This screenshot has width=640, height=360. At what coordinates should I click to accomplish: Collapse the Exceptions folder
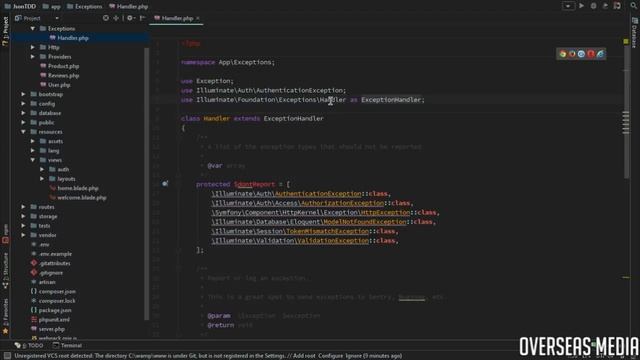coord(33,29)
